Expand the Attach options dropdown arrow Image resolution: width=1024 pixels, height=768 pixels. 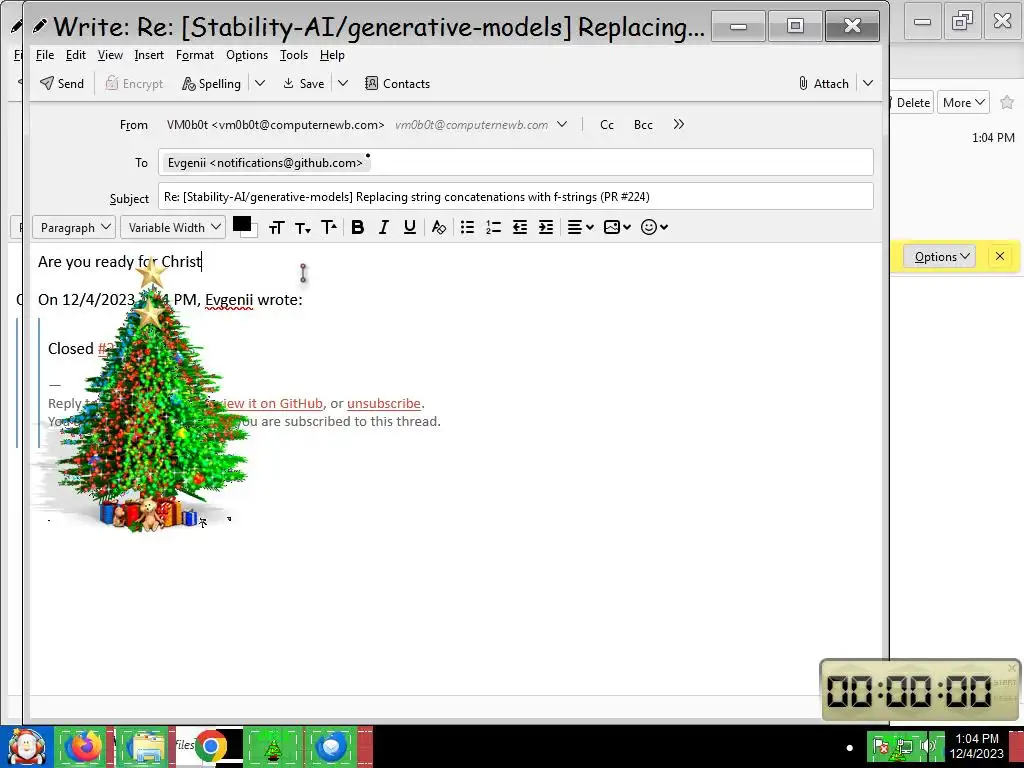868,84
